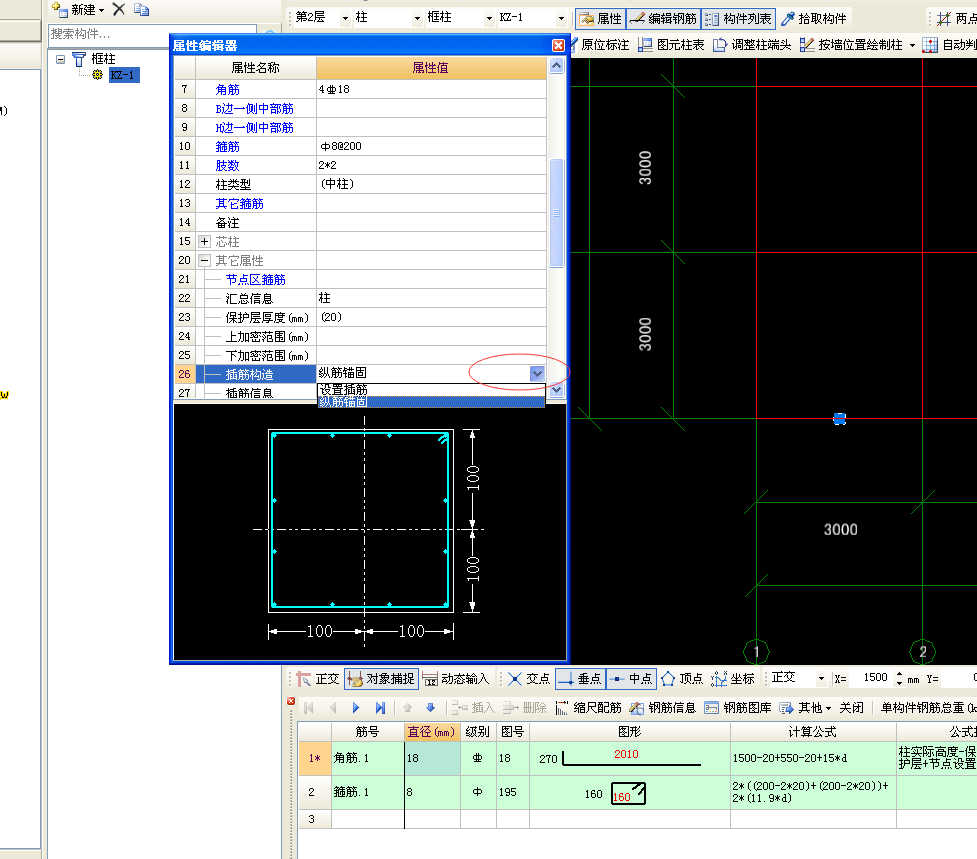The image size is (977, 859).
Task: Select 纵筋锚固 in dropdown list
Action: pos(431,402)
